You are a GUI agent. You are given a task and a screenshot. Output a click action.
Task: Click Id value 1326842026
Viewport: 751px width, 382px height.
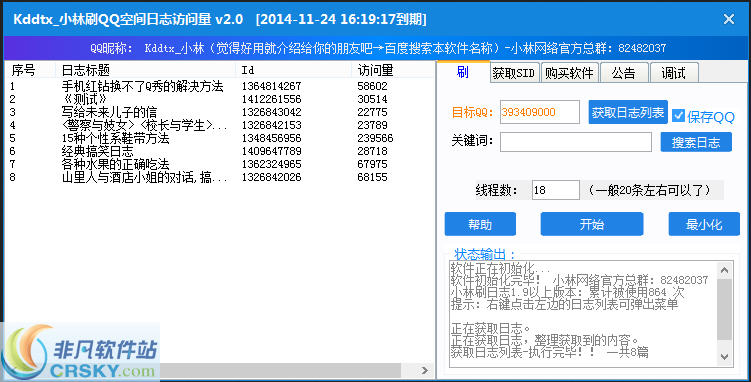click(x=271, y=177)
